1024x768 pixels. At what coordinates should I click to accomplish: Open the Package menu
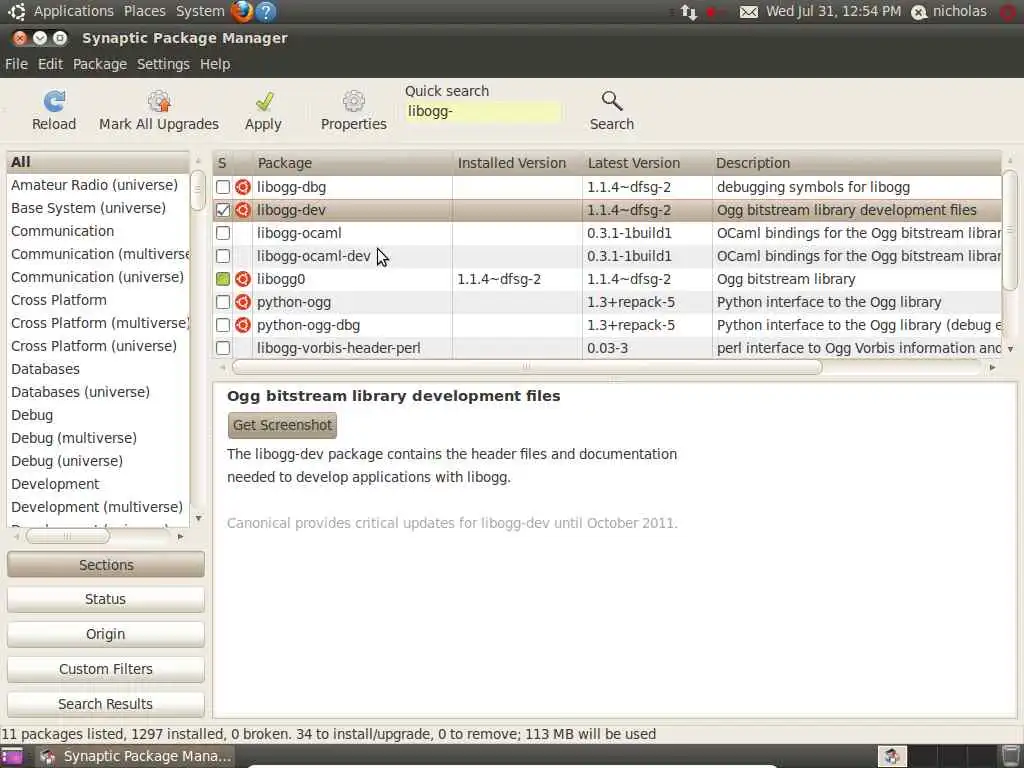[x=100, y=64]
